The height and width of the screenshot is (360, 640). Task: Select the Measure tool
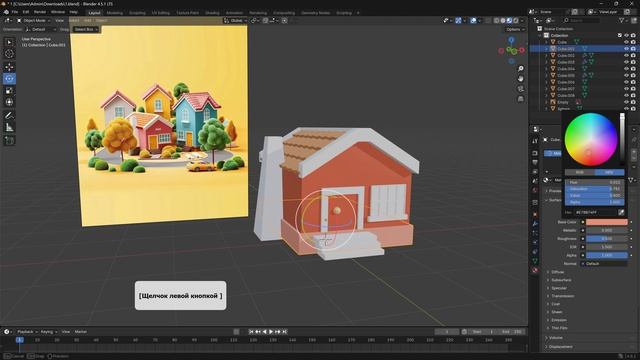9,128
